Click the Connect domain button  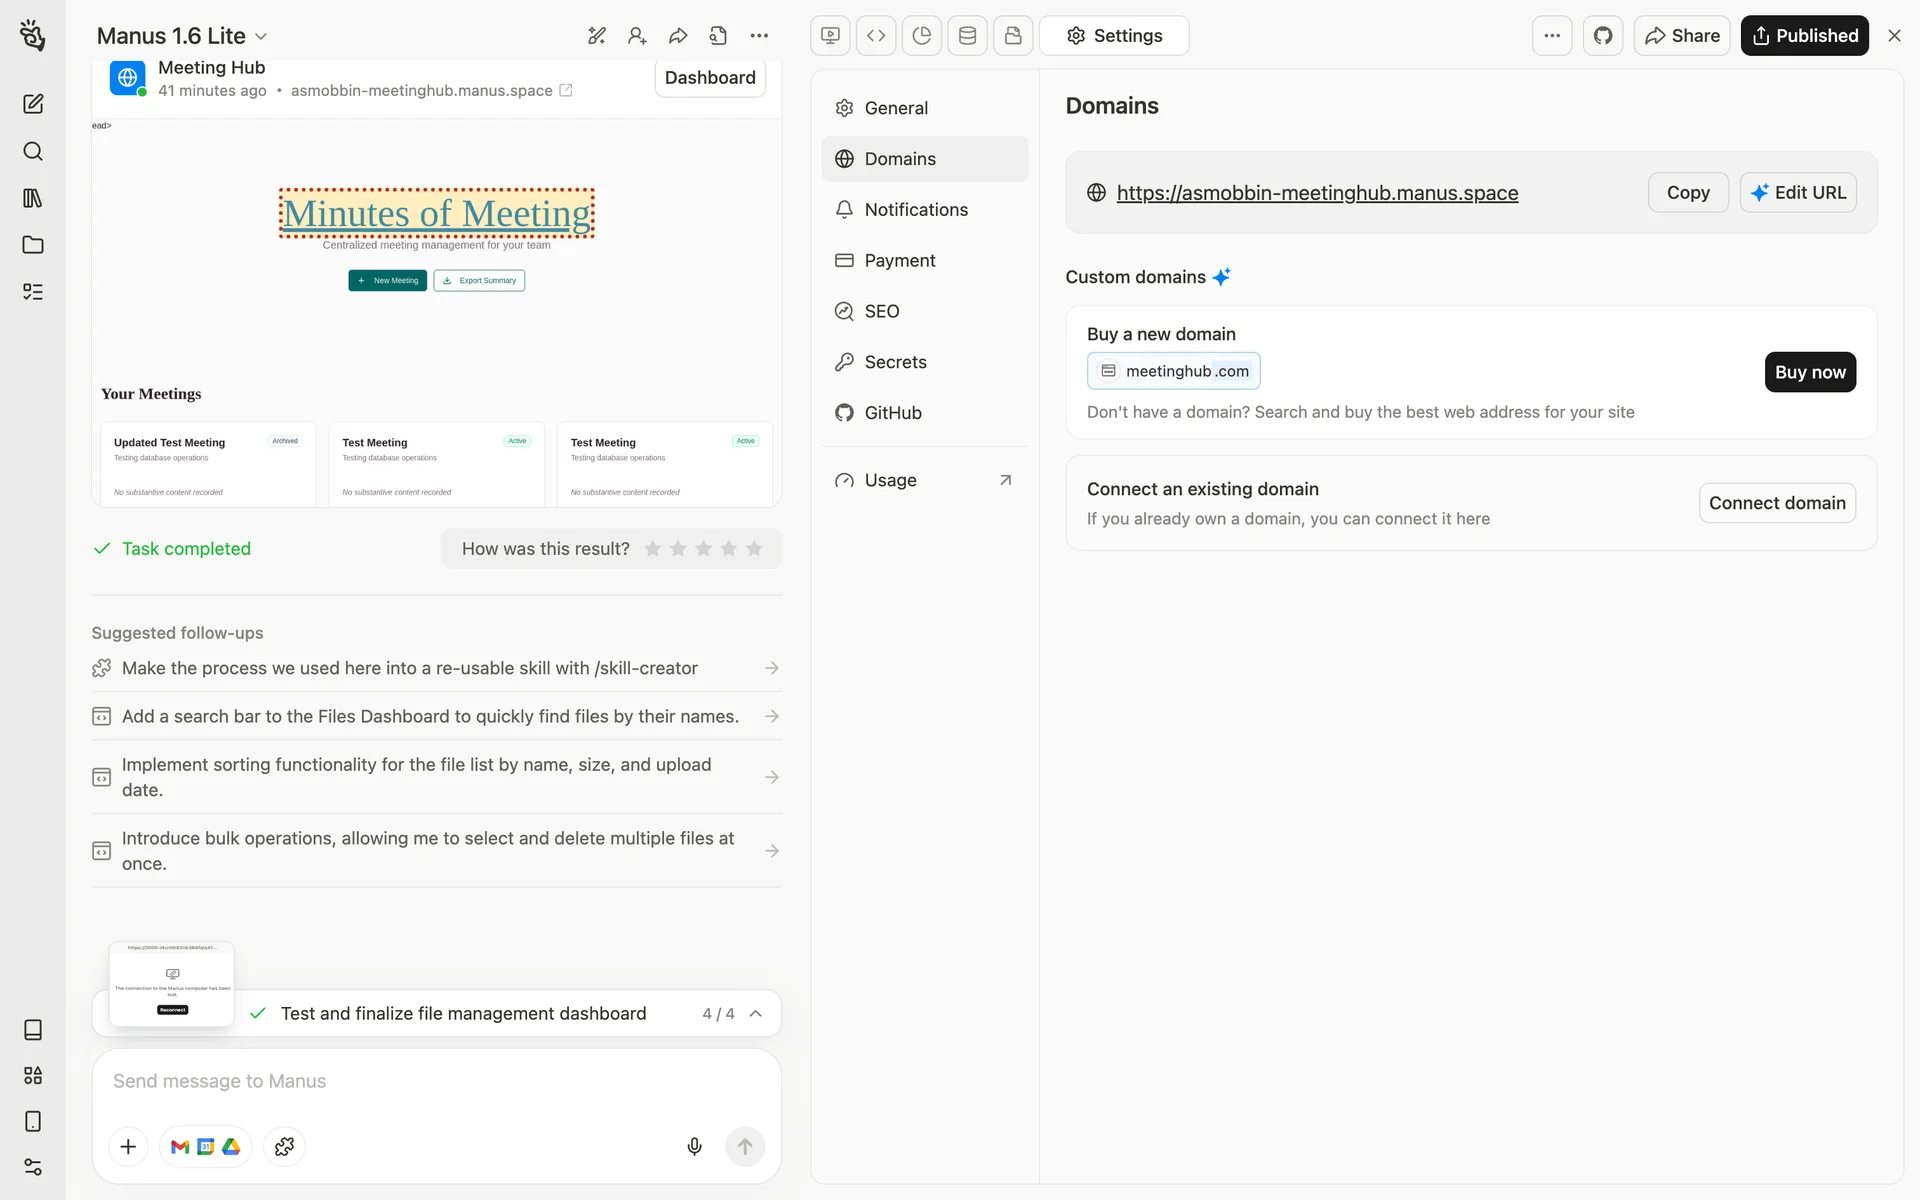coord(1776,503)
